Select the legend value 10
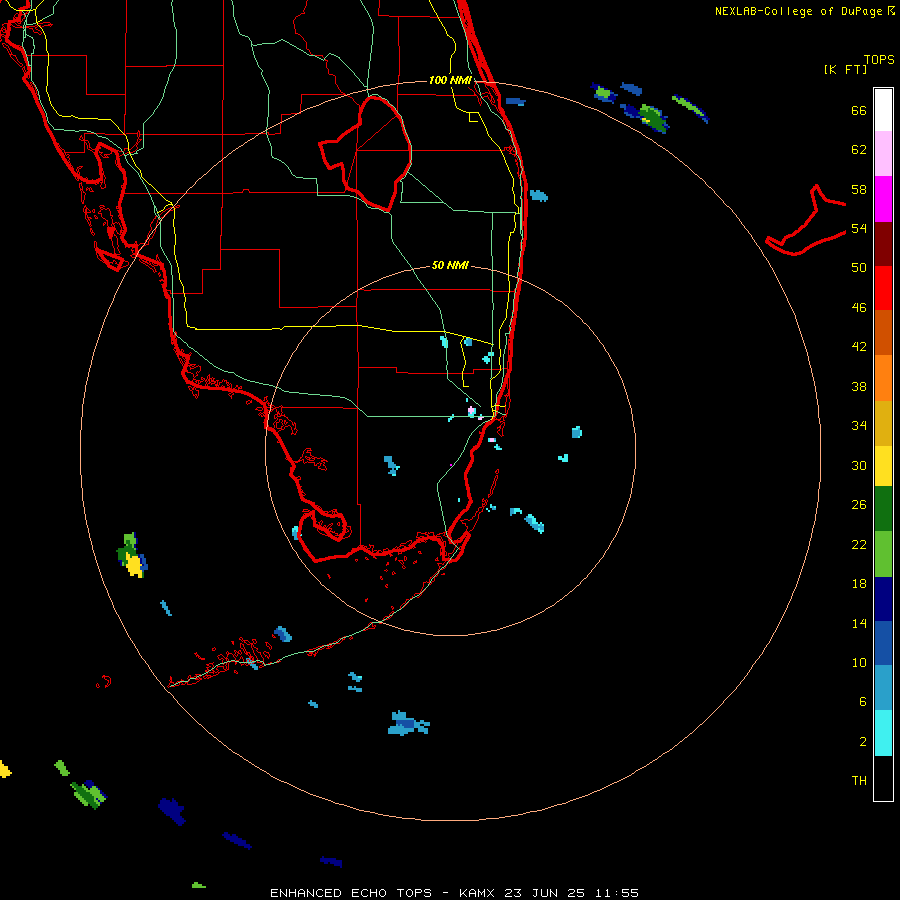The image size is (900, 900). [859, 662]
